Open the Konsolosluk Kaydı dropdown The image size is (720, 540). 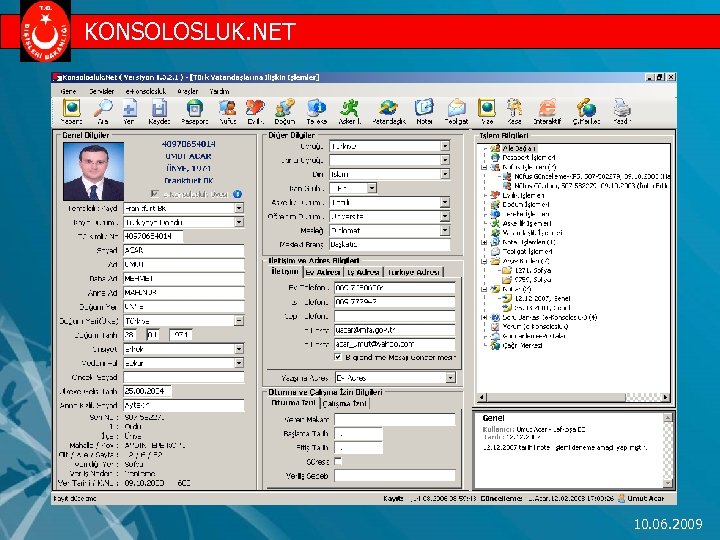[x=239, y=208]
